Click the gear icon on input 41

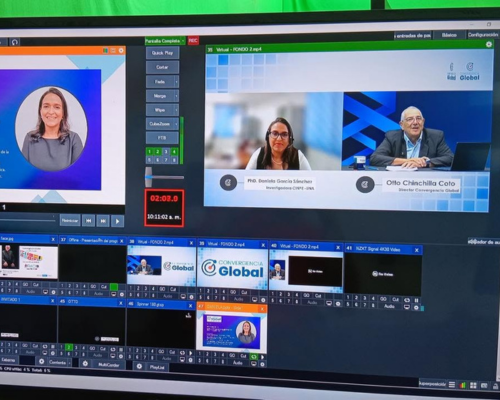(x=416, y=307)
